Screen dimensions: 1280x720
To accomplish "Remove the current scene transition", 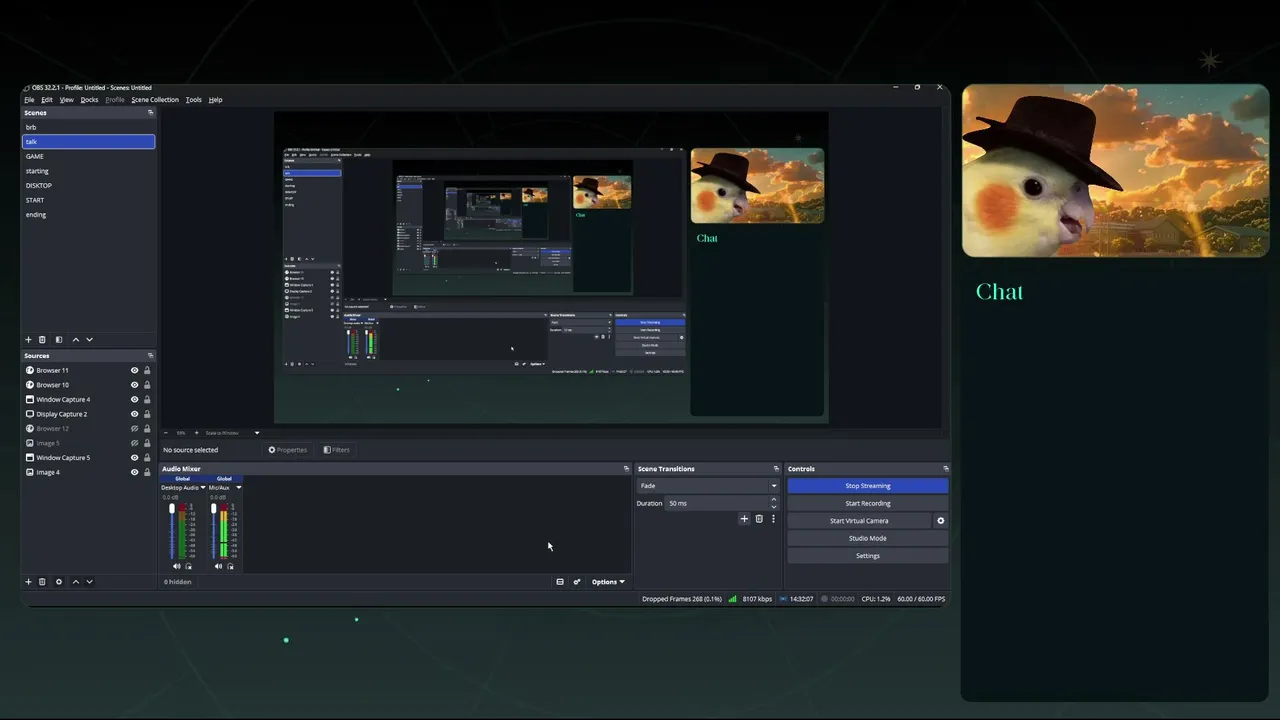I will (759, 519).
